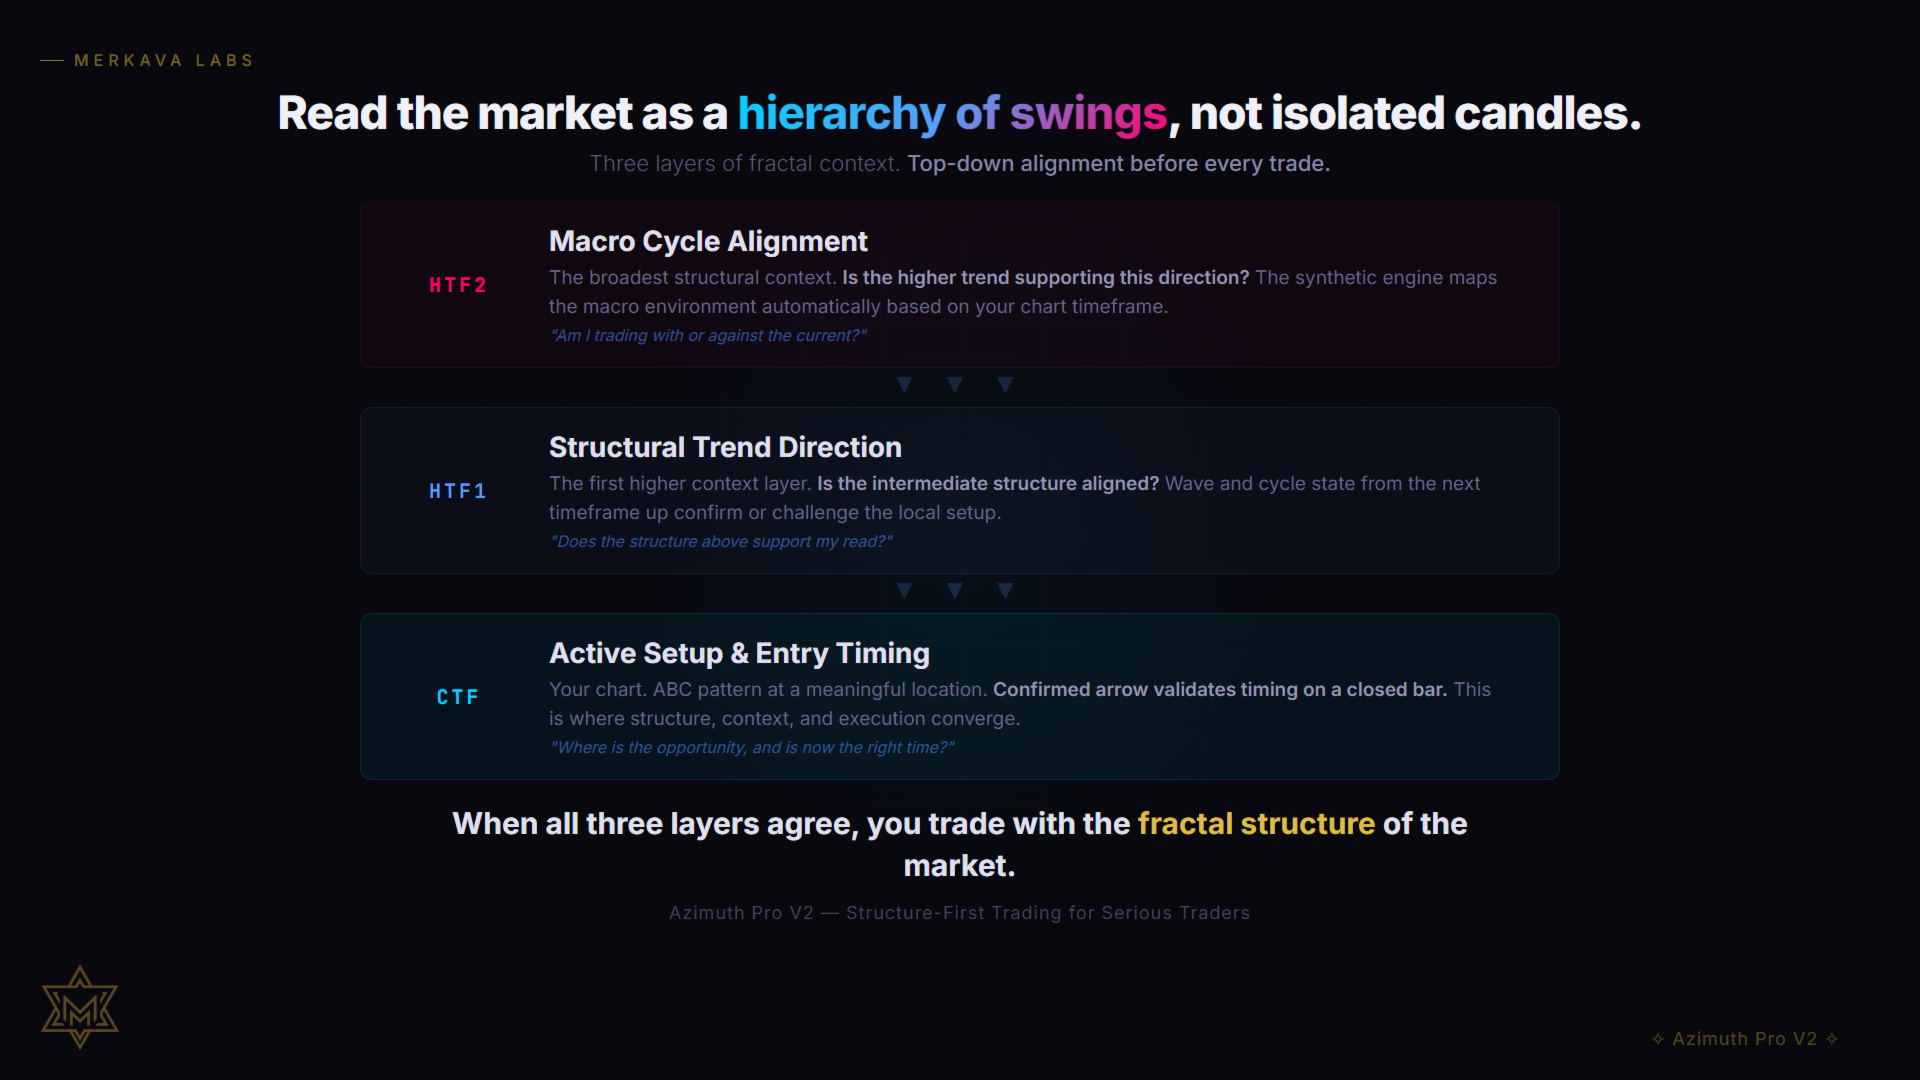Image resolution: width=1920 pixels, height=1080 pixels.
Task: Click the rightmost down arrow beneath the HTF1 card
Action: pyautogui.click(x=1005, y=591)
